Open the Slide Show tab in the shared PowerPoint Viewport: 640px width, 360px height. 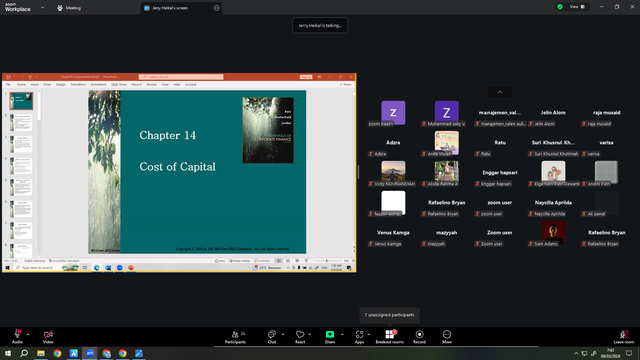(x=119, y=84)
